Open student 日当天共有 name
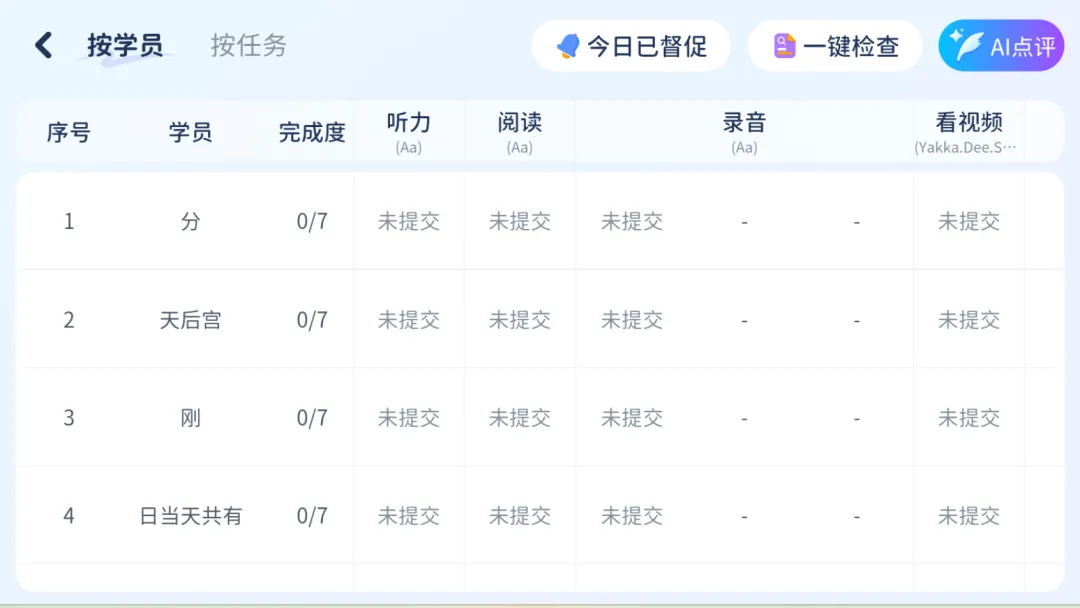 click(190, 516)
